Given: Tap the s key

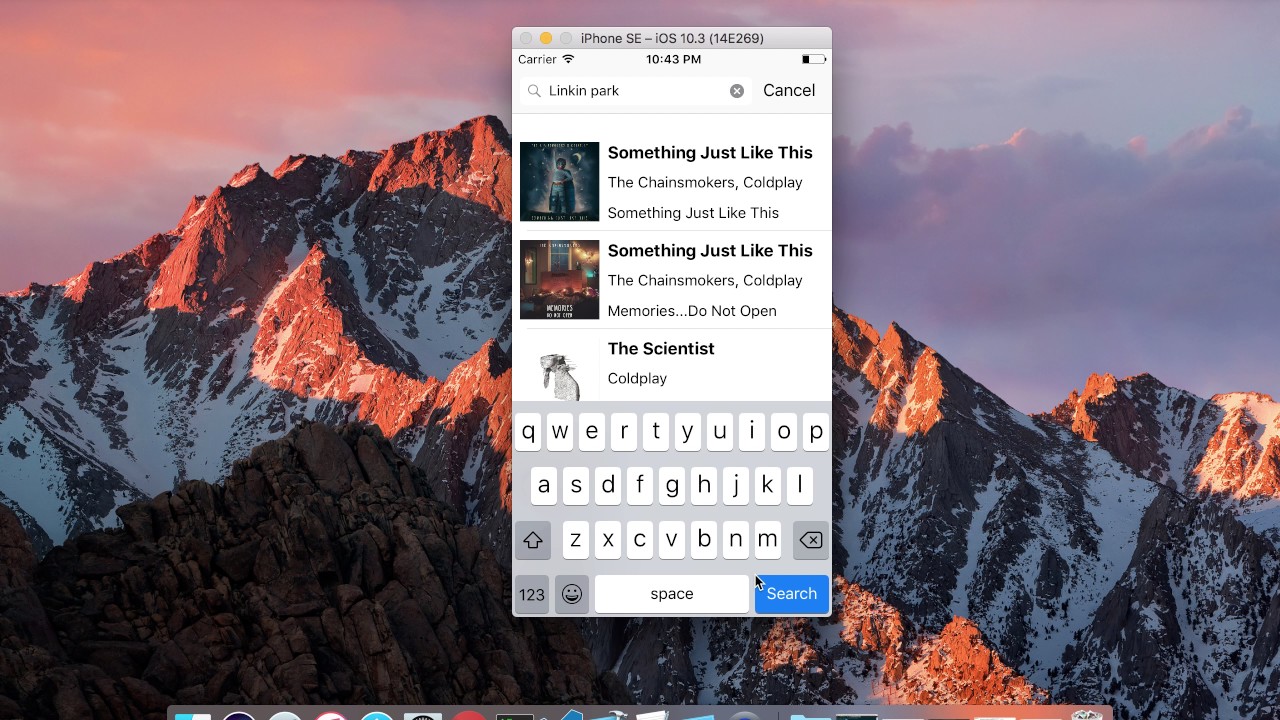Looking at the screenshot, I should 576,486.
